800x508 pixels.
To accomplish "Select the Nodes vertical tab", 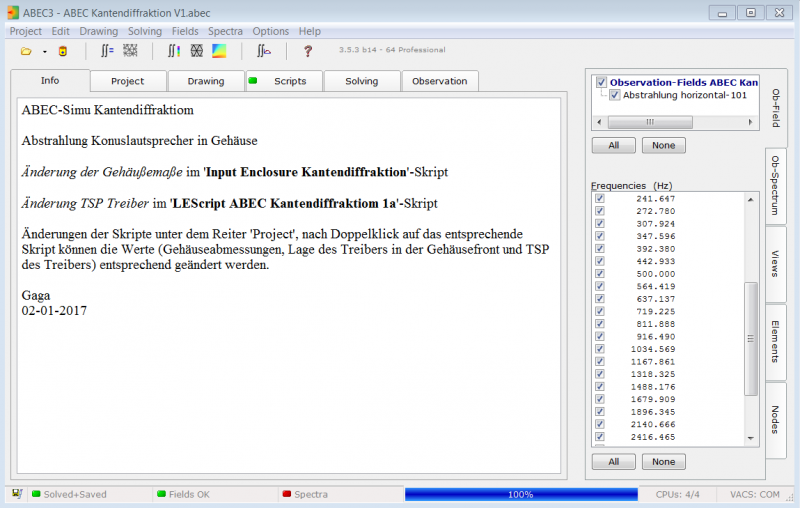I will (775, 420).
